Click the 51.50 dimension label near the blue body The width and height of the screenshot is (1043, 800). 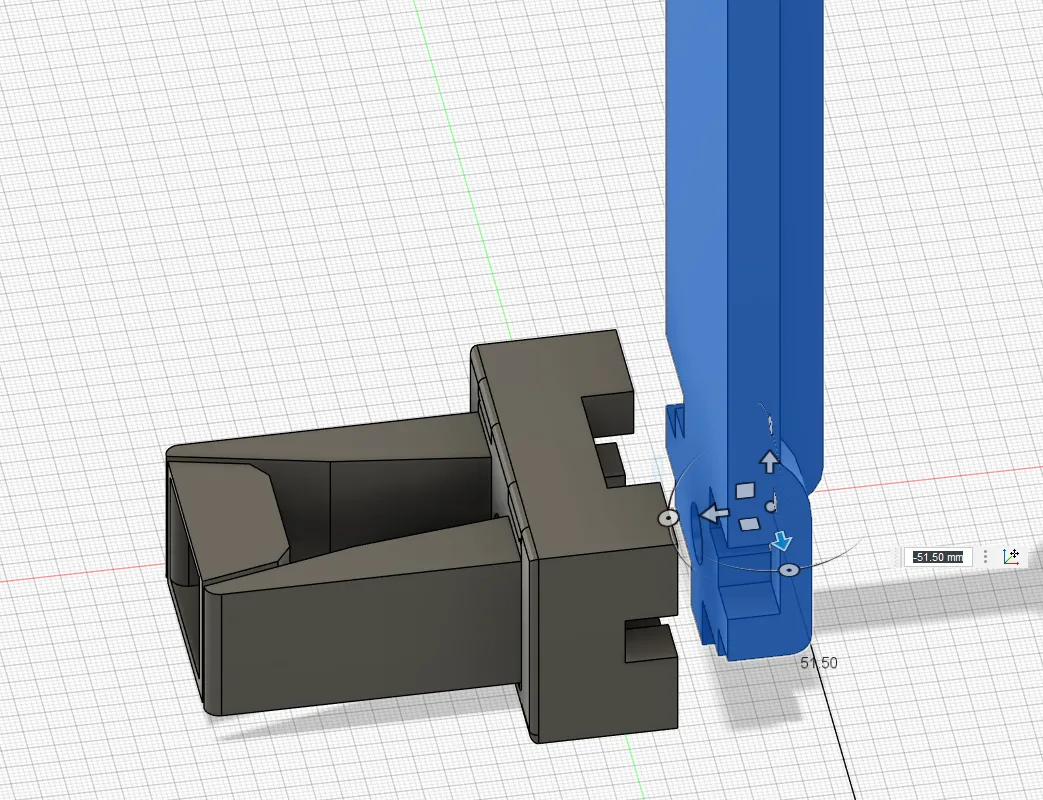point(819,663)
